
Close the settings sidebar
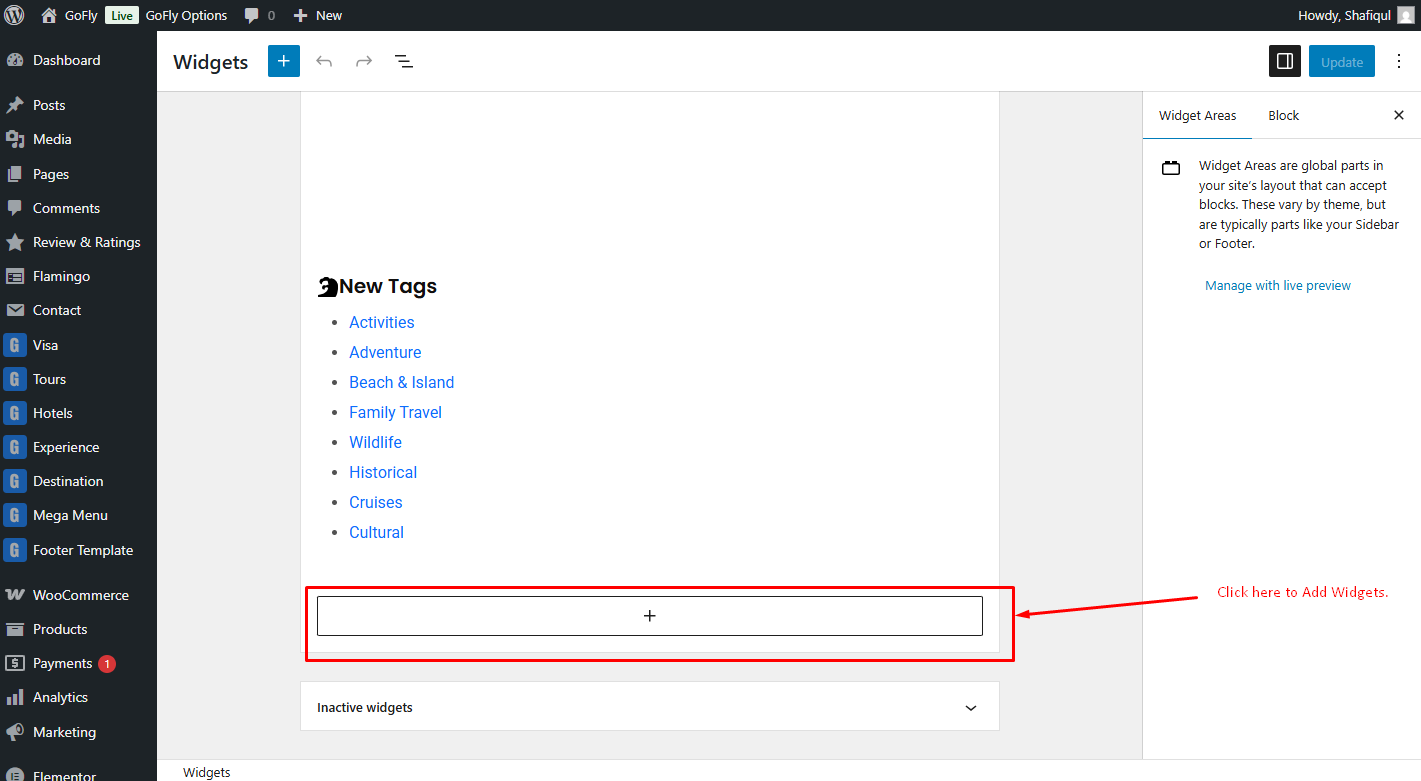pyautogui.click(x=1399, y=115)
